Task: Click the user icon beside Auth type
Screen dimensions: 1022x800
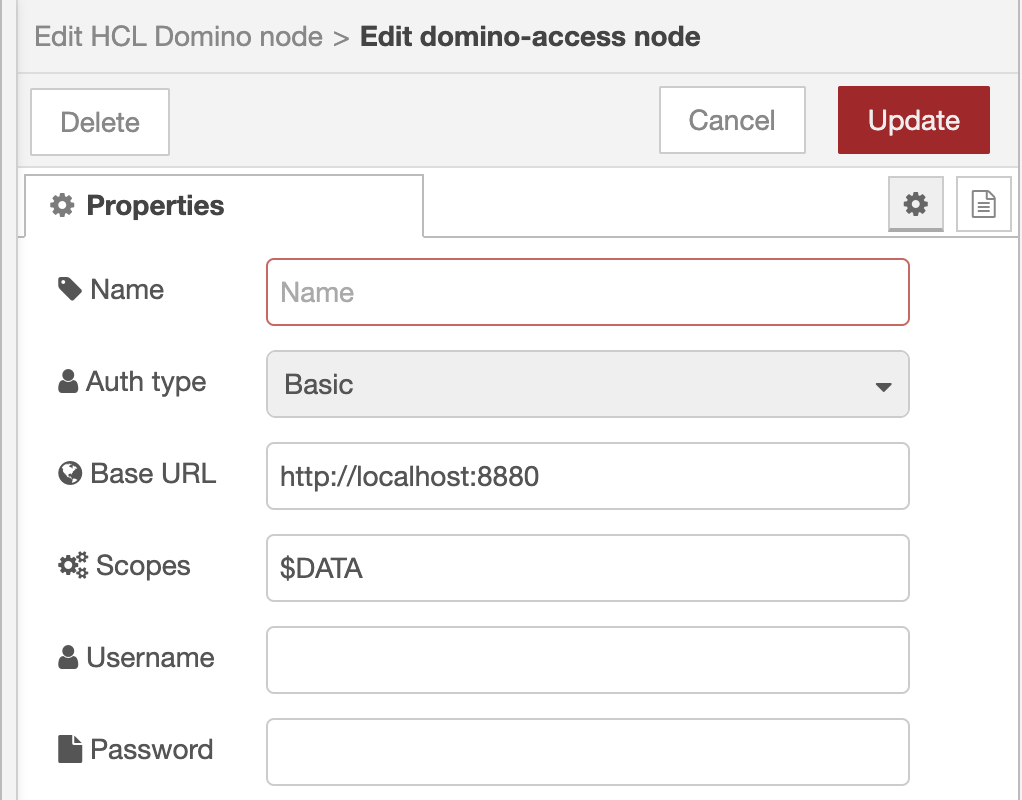Action: pos(68,382)
